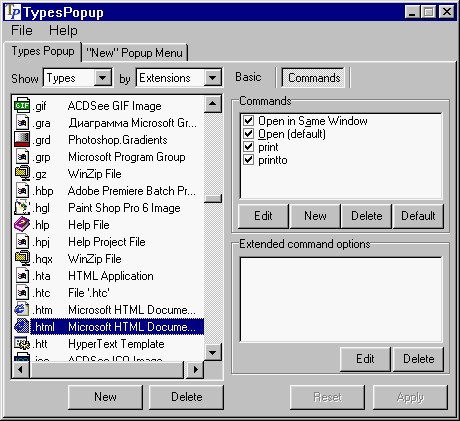
Task: Minimize the TypesPopup window
Action: click(x=412, y=12)
